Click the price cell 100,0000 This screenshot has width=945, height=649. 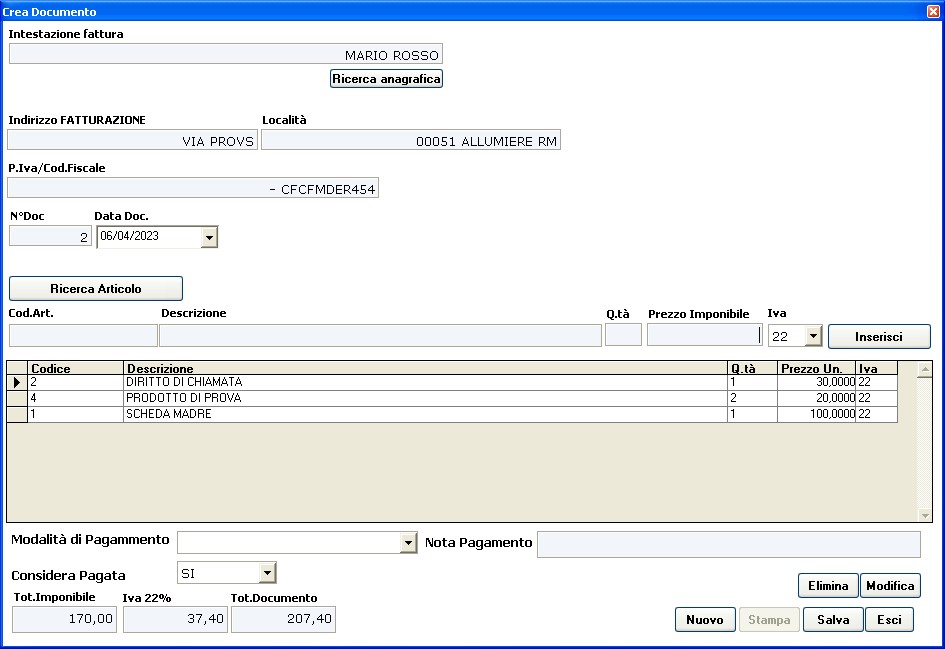point(817,415)
